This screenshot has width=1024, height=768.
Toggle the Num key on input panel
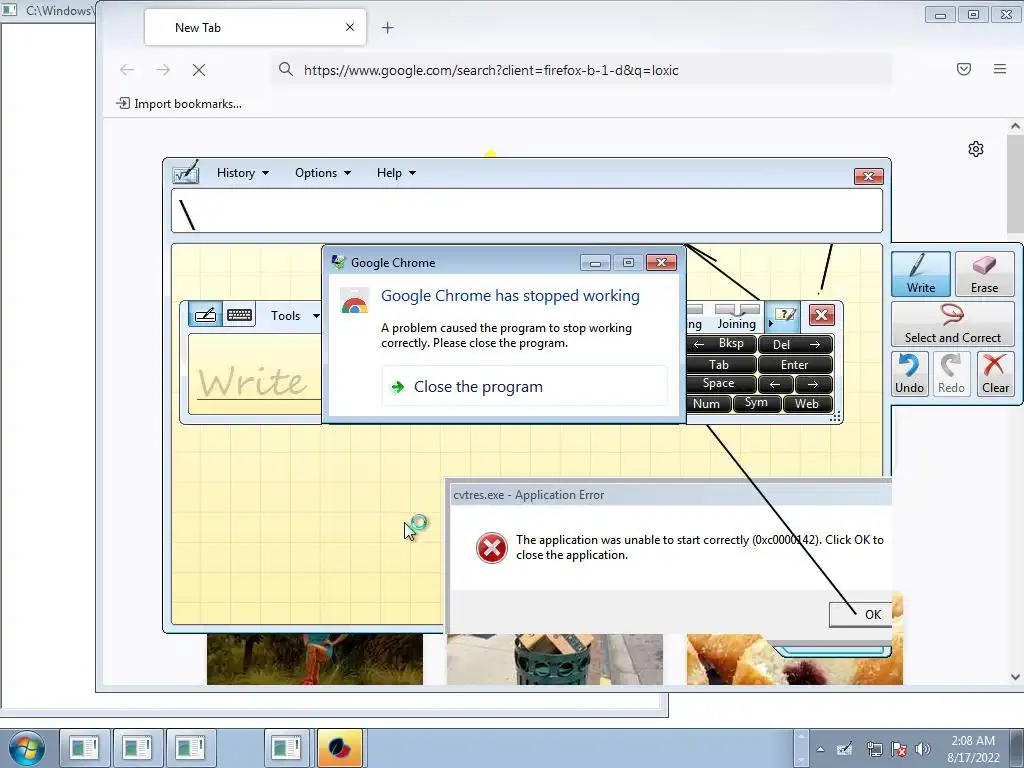[x=707, y=404]
